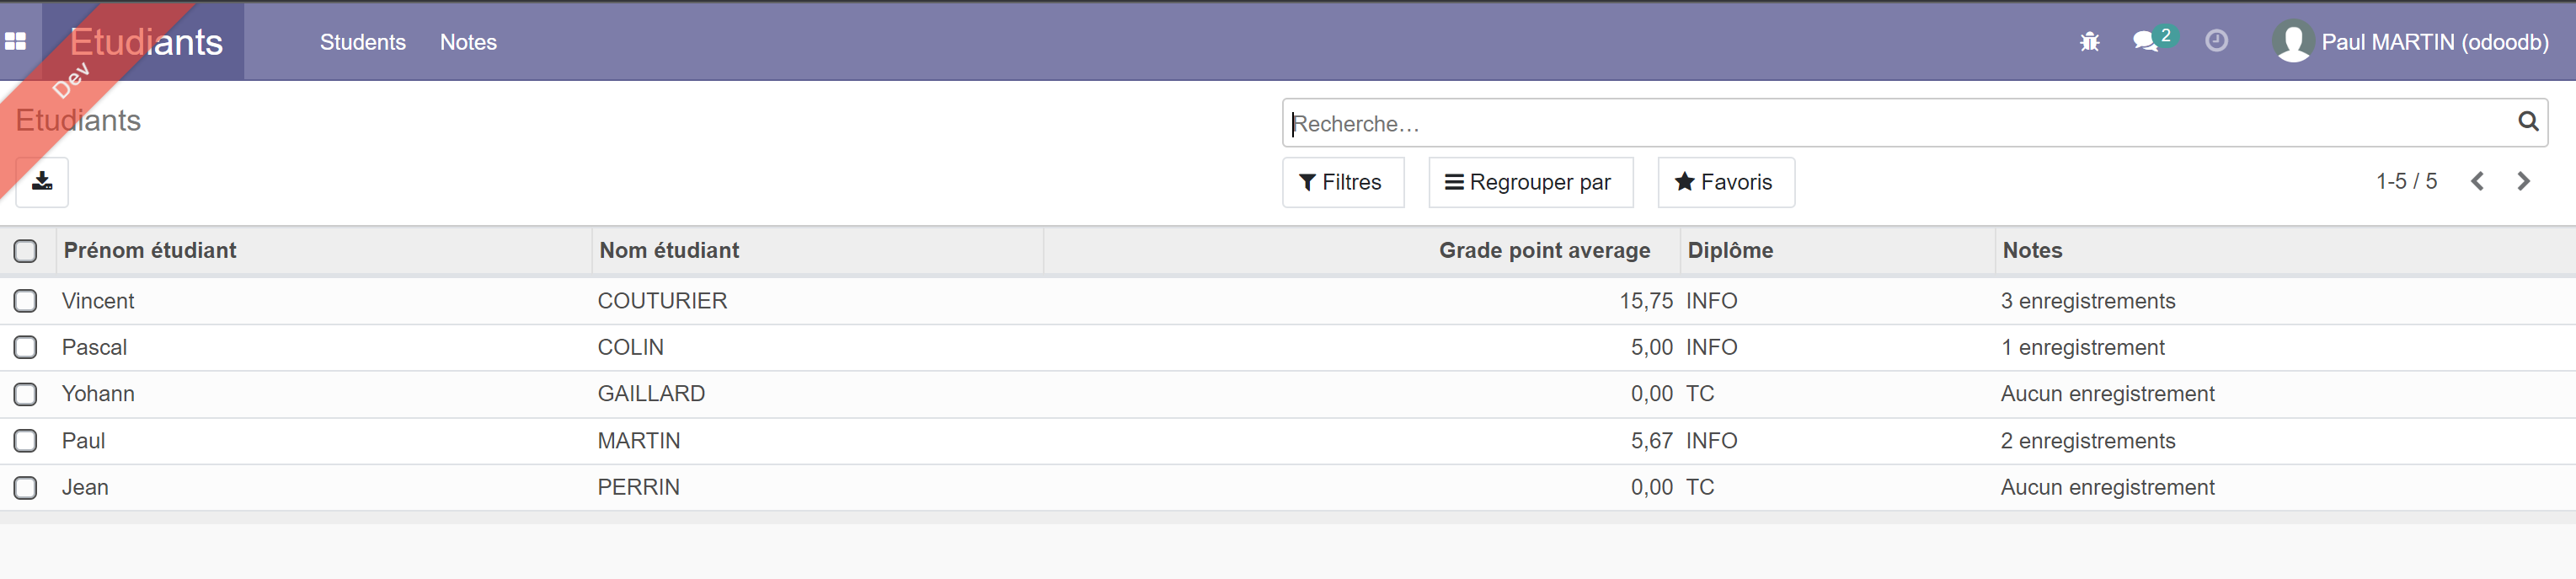The width and height of the screenshot is (2576, 579).
Task: Open the apps grid menu icon
Action: [16, 41]
